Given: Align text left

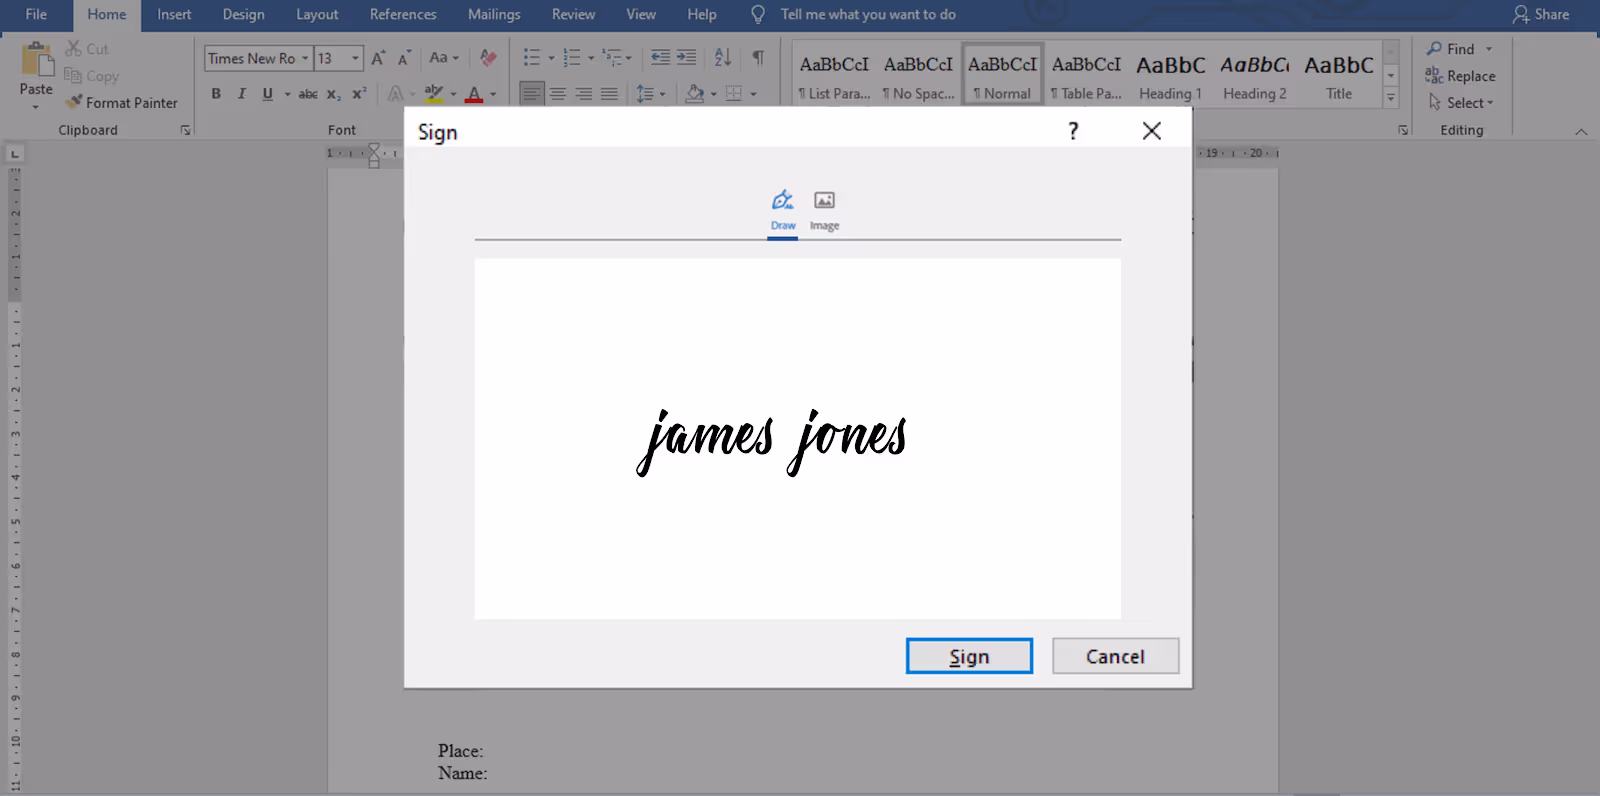Looking at the screenshot, I should (532, 93).
